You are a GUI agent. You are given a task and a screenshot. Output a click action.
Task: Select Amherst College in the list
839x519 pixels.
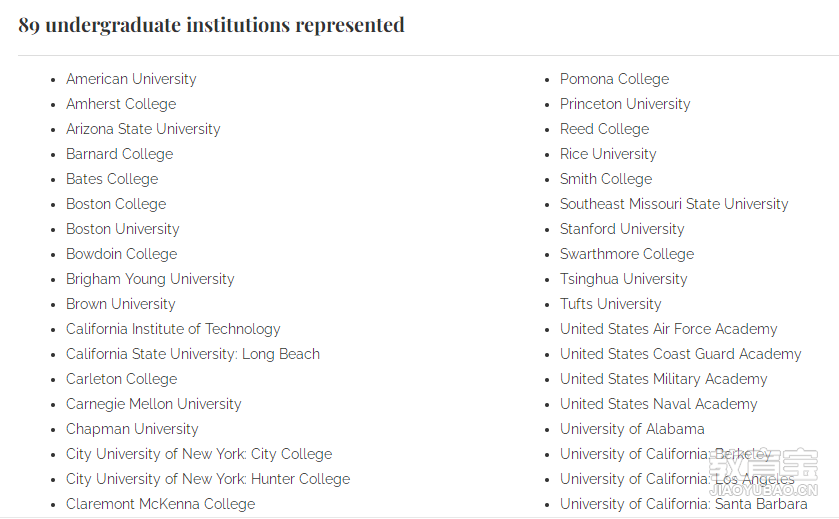click(121, 104)
